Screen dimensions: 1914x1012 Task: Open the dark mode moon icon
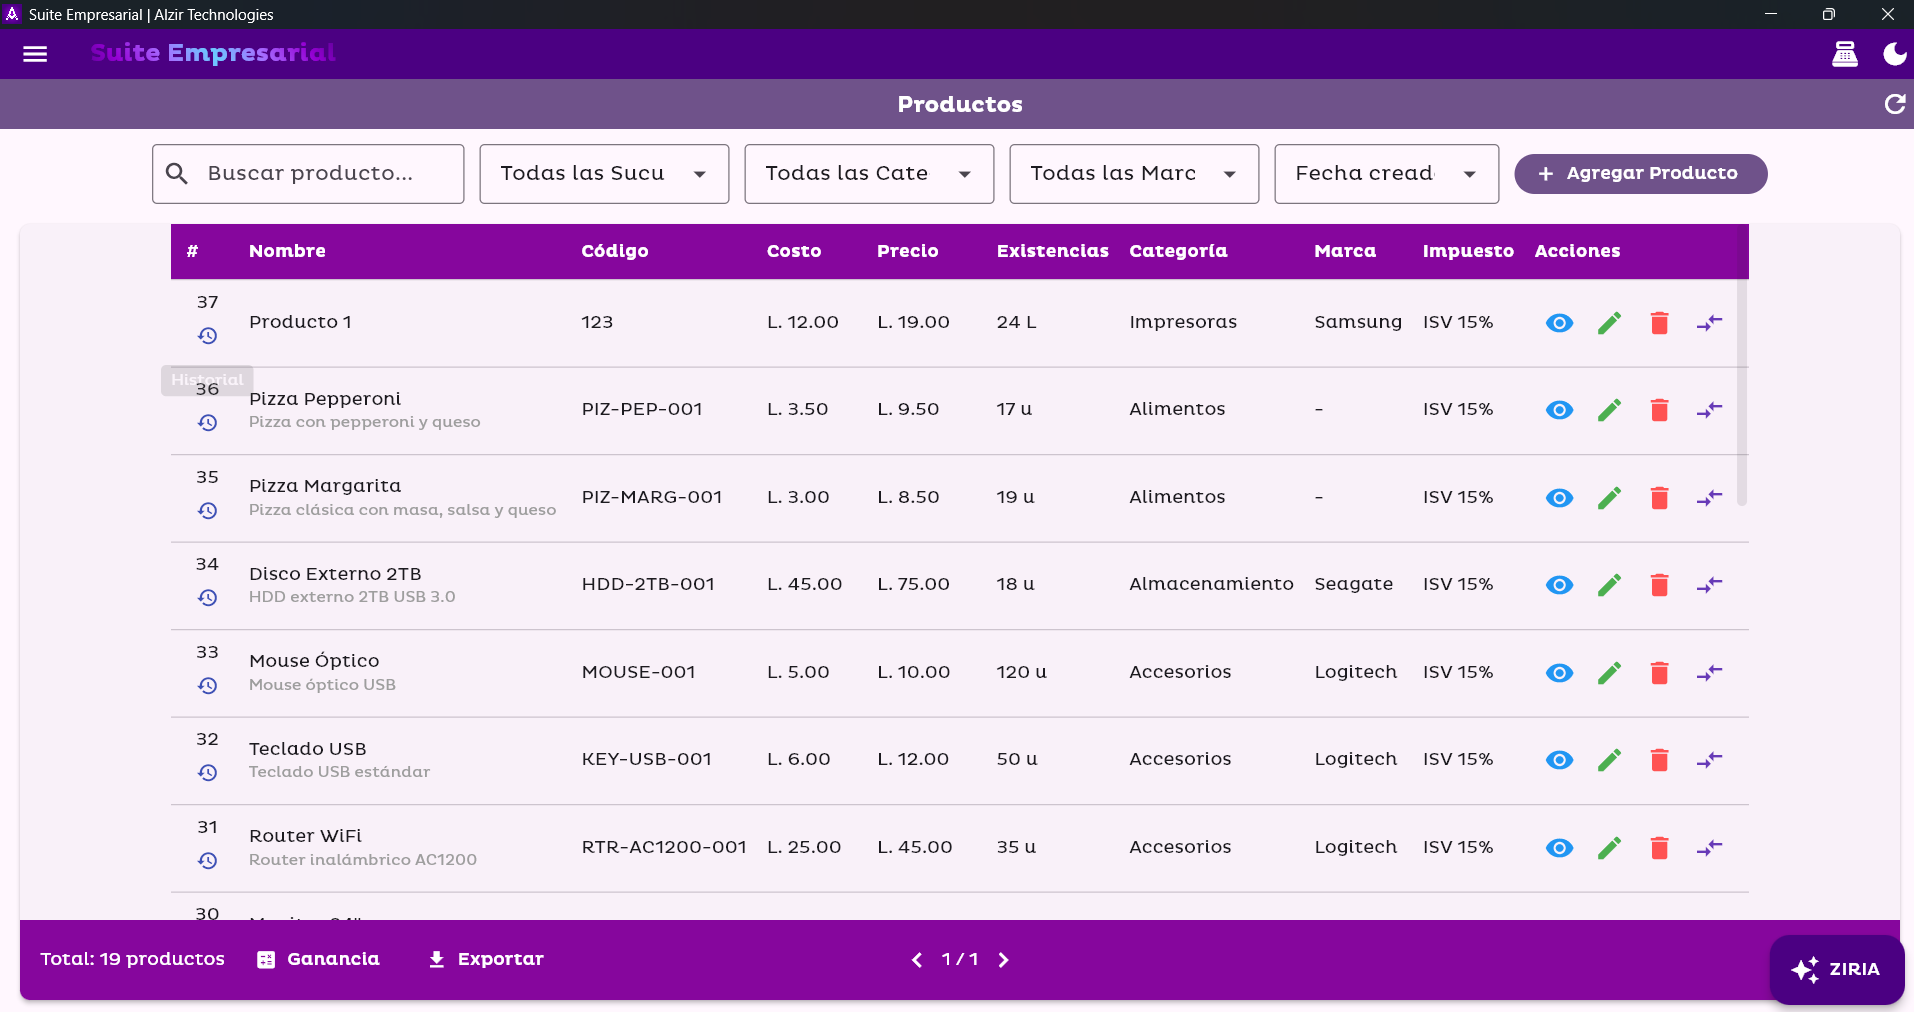[x=1894, y=54]
